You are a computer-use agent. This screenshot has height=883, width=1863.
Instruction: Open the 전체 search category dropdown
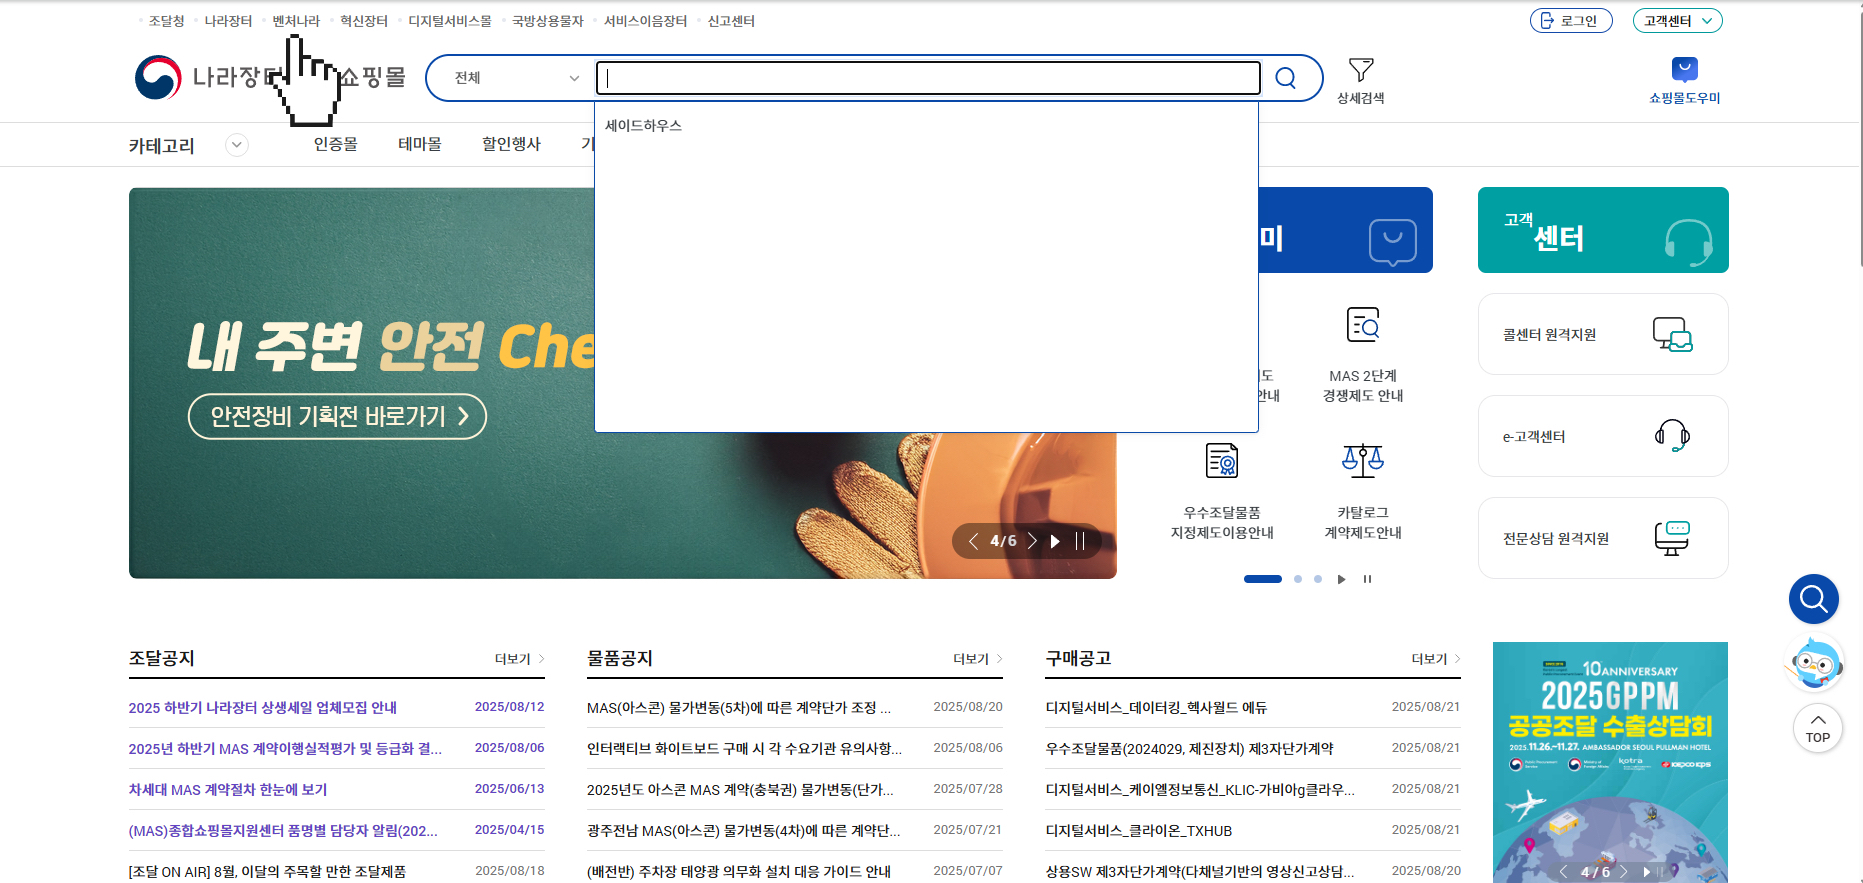[x=516, y=78]
